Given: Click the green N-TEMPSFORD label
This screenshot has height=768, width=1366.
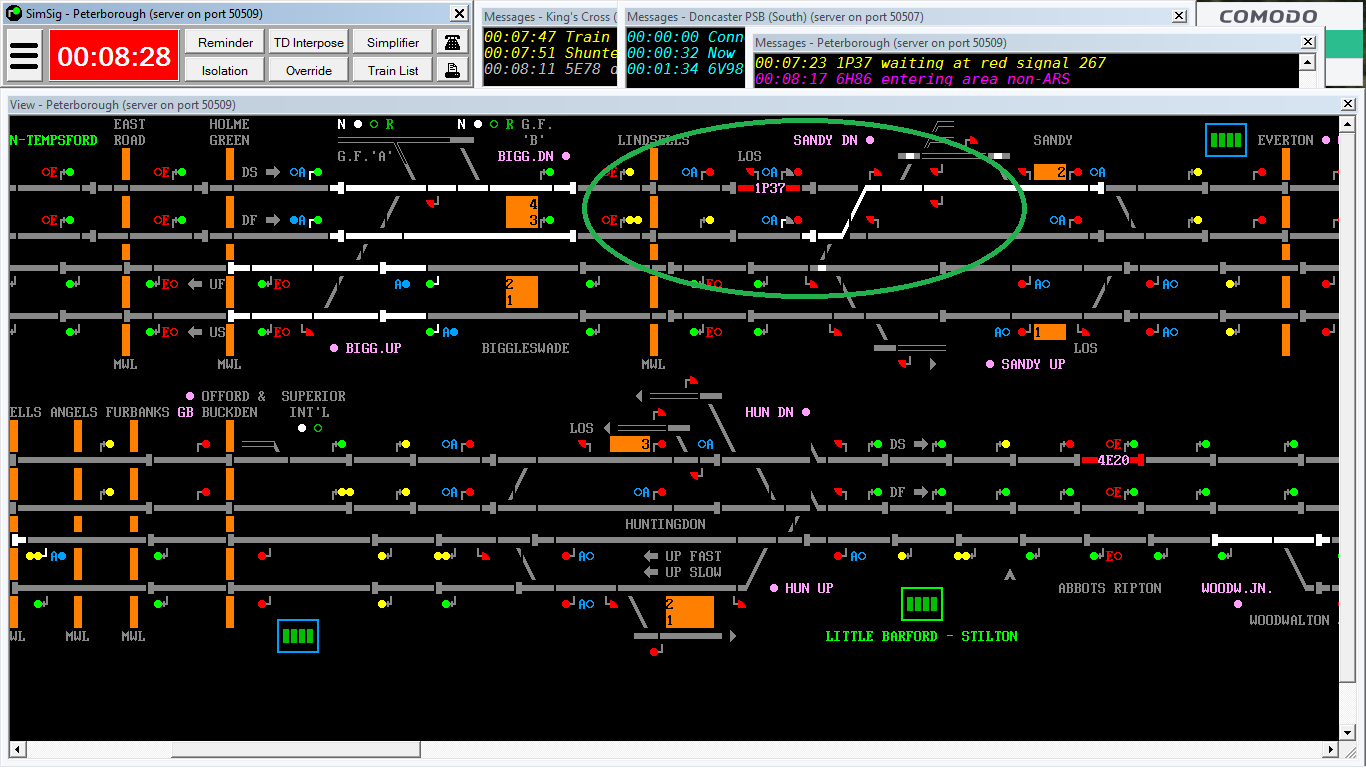Looking at the screenshot, I should pyautogui.click(x=54, y=140).
